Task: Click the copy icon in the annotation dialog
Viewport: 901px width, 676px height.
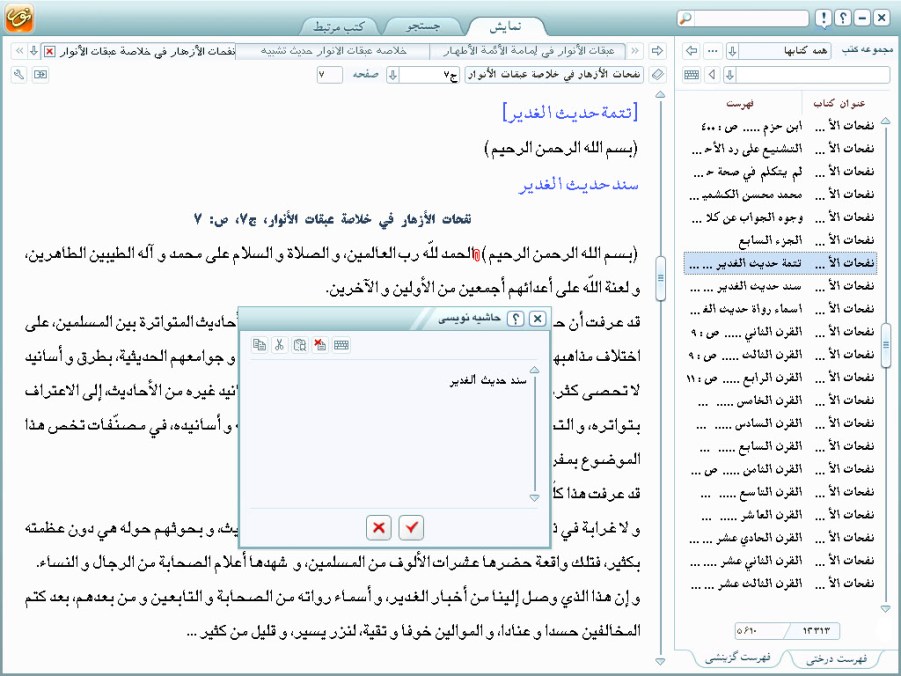Action: click(259, 345)
